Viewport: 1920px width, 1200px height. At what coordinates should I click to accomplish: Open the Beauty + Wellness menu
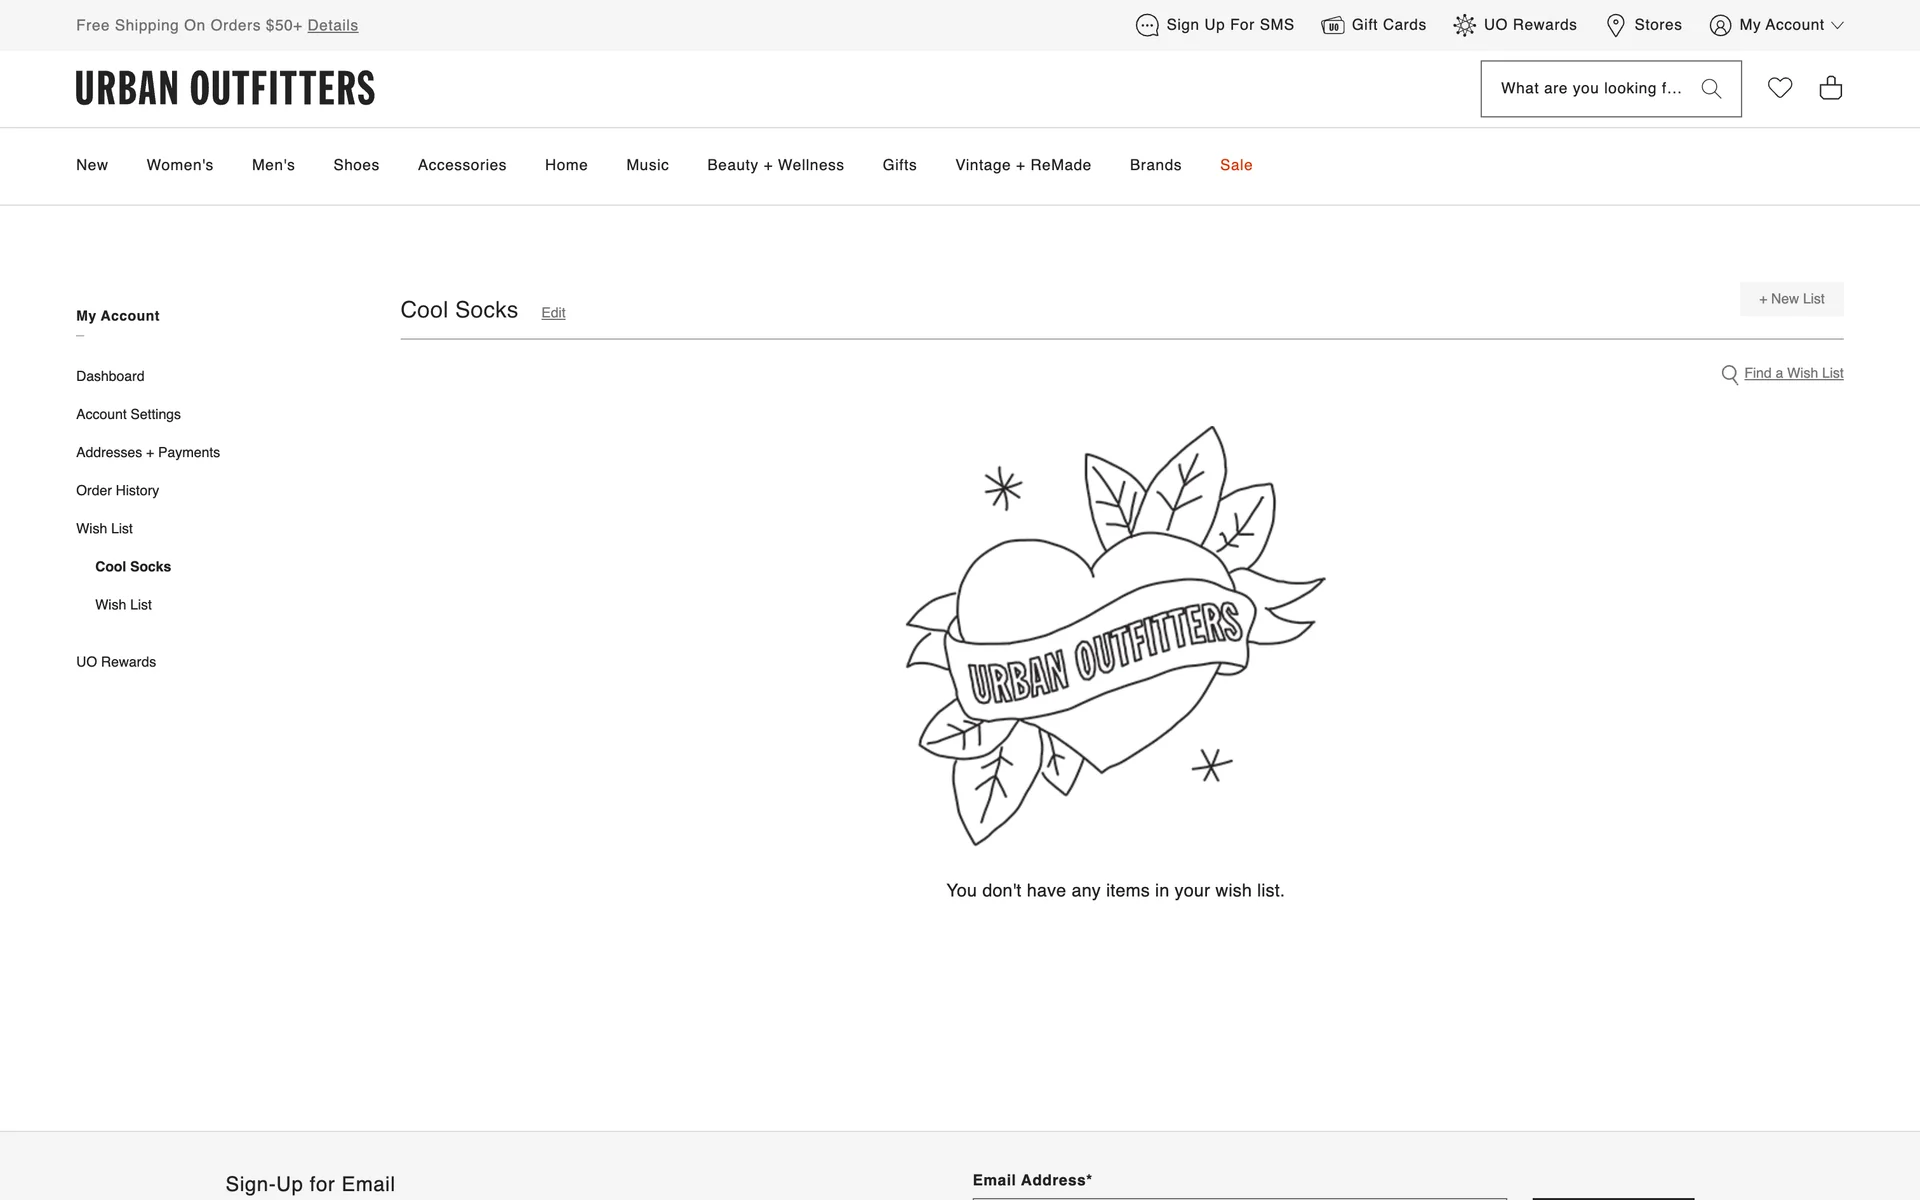point(775,165)
